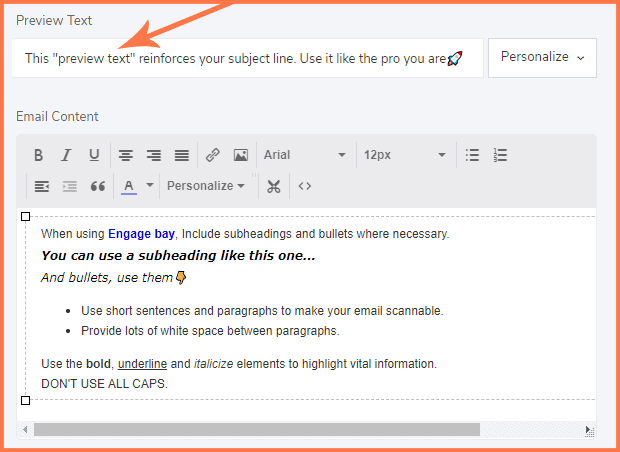The height and width of the screenshot is (452, 620).
Task: Decrease the indent
Action: click(42, 186)
